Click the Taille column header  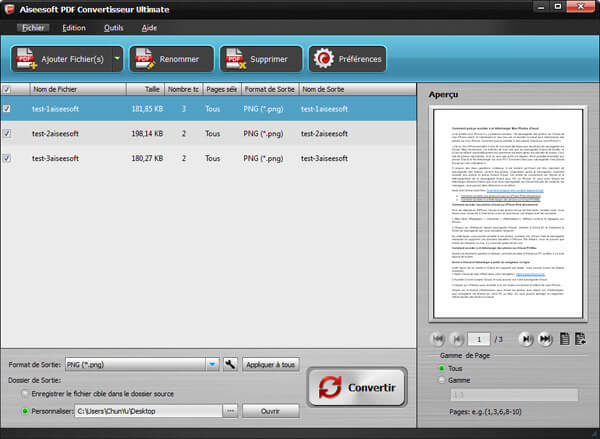point(145,89)
